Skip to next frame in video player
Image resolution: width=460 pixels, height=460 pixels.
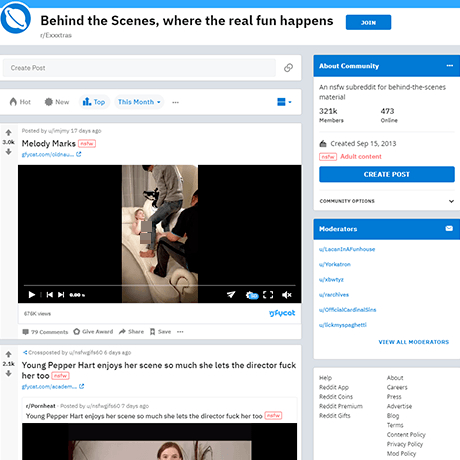pyautogui.click(x=61, y=295)
